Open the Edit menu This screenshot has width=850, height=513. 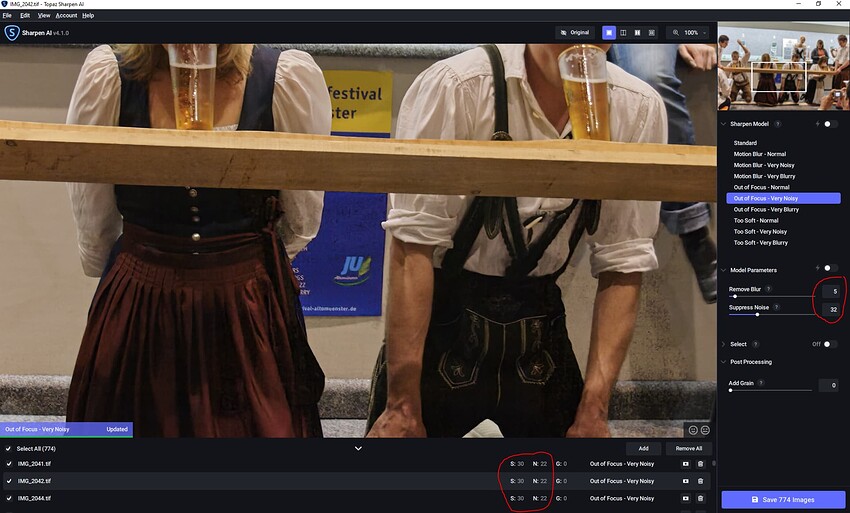[x=26, y=16]
